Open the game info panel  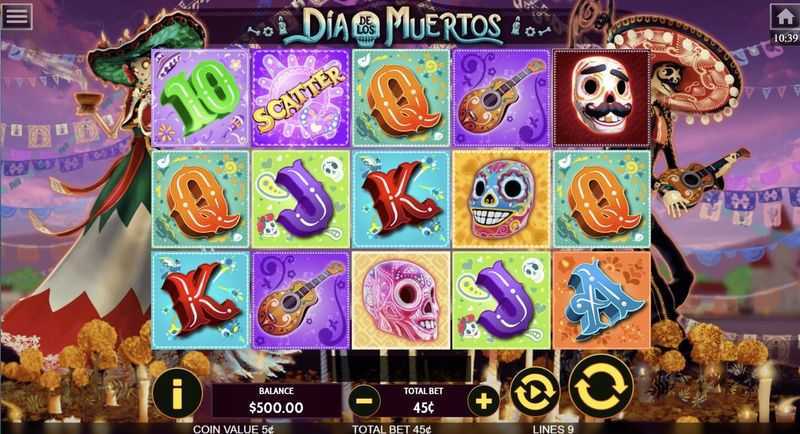click(177, 393)
